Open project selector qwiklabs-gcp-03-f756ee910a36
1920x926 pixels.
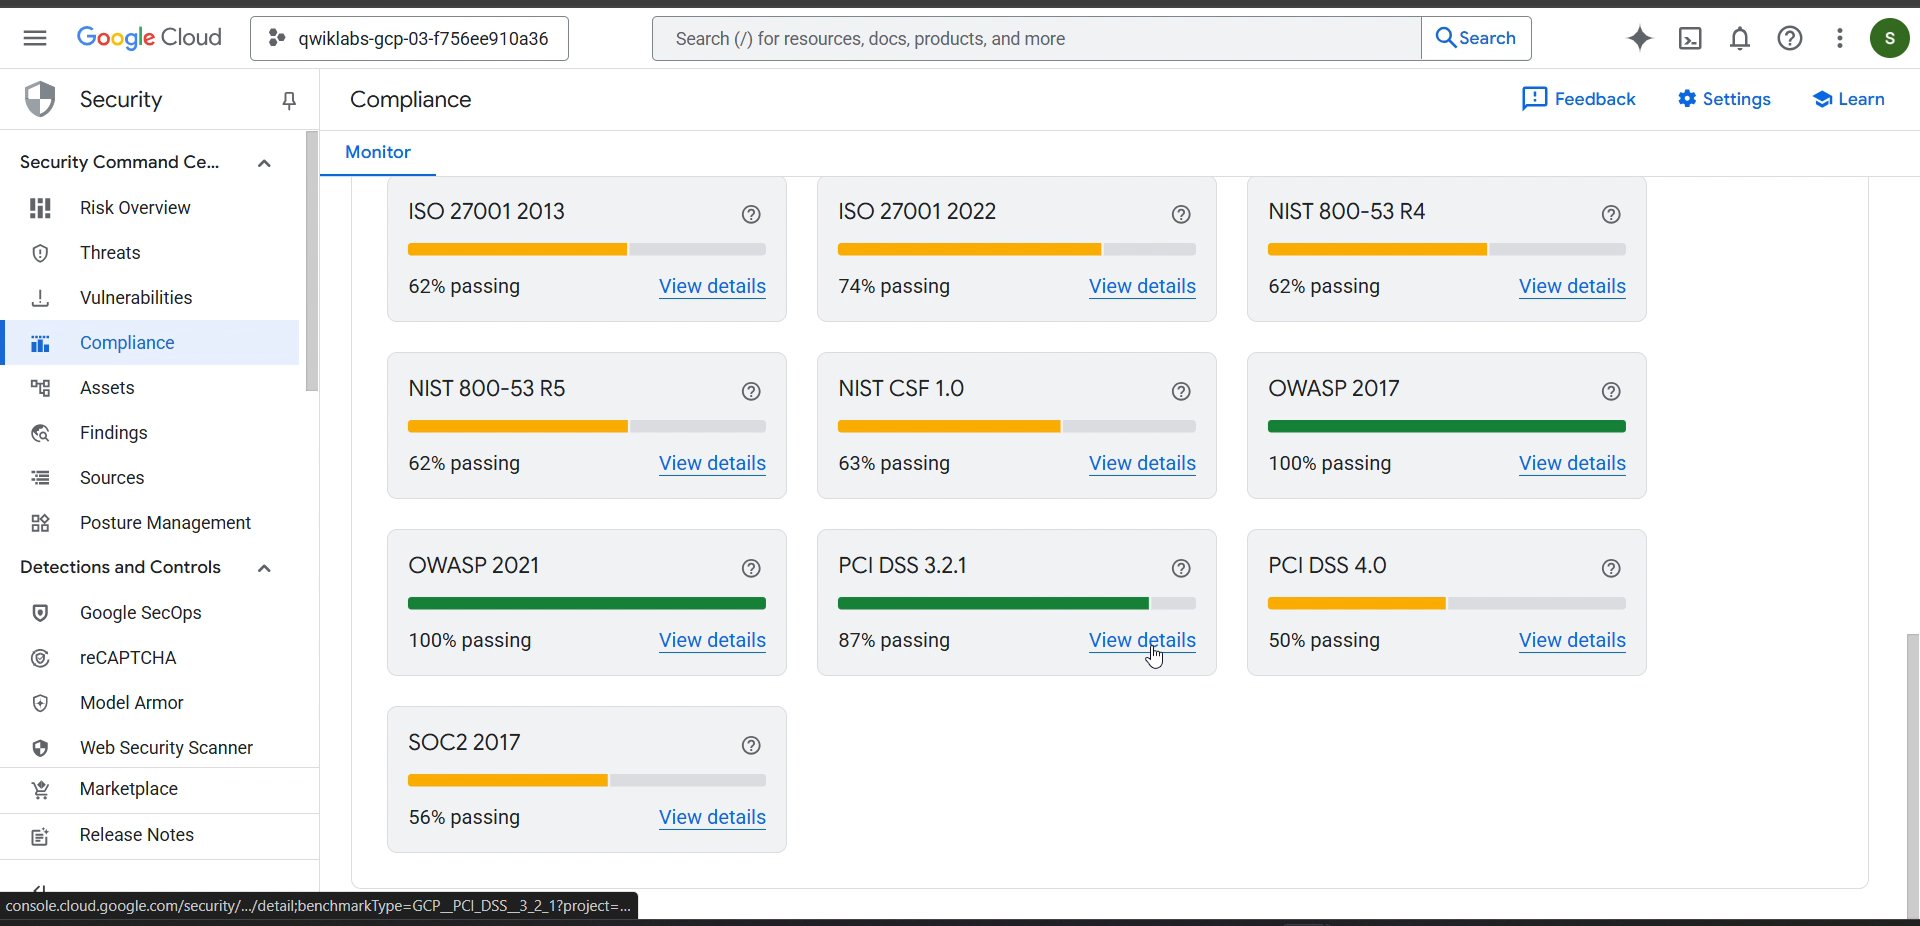(x=409, y=38)
